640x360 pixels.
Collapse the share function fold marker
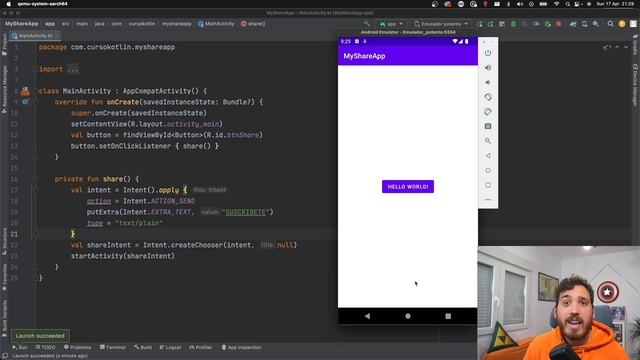[x=36, y=179]
